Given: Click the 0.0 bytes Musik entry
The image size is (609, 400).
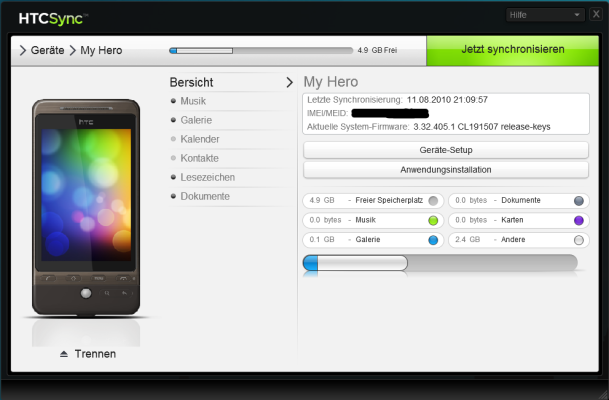Looking at the screenshot, I should click(x=373, y=220).
